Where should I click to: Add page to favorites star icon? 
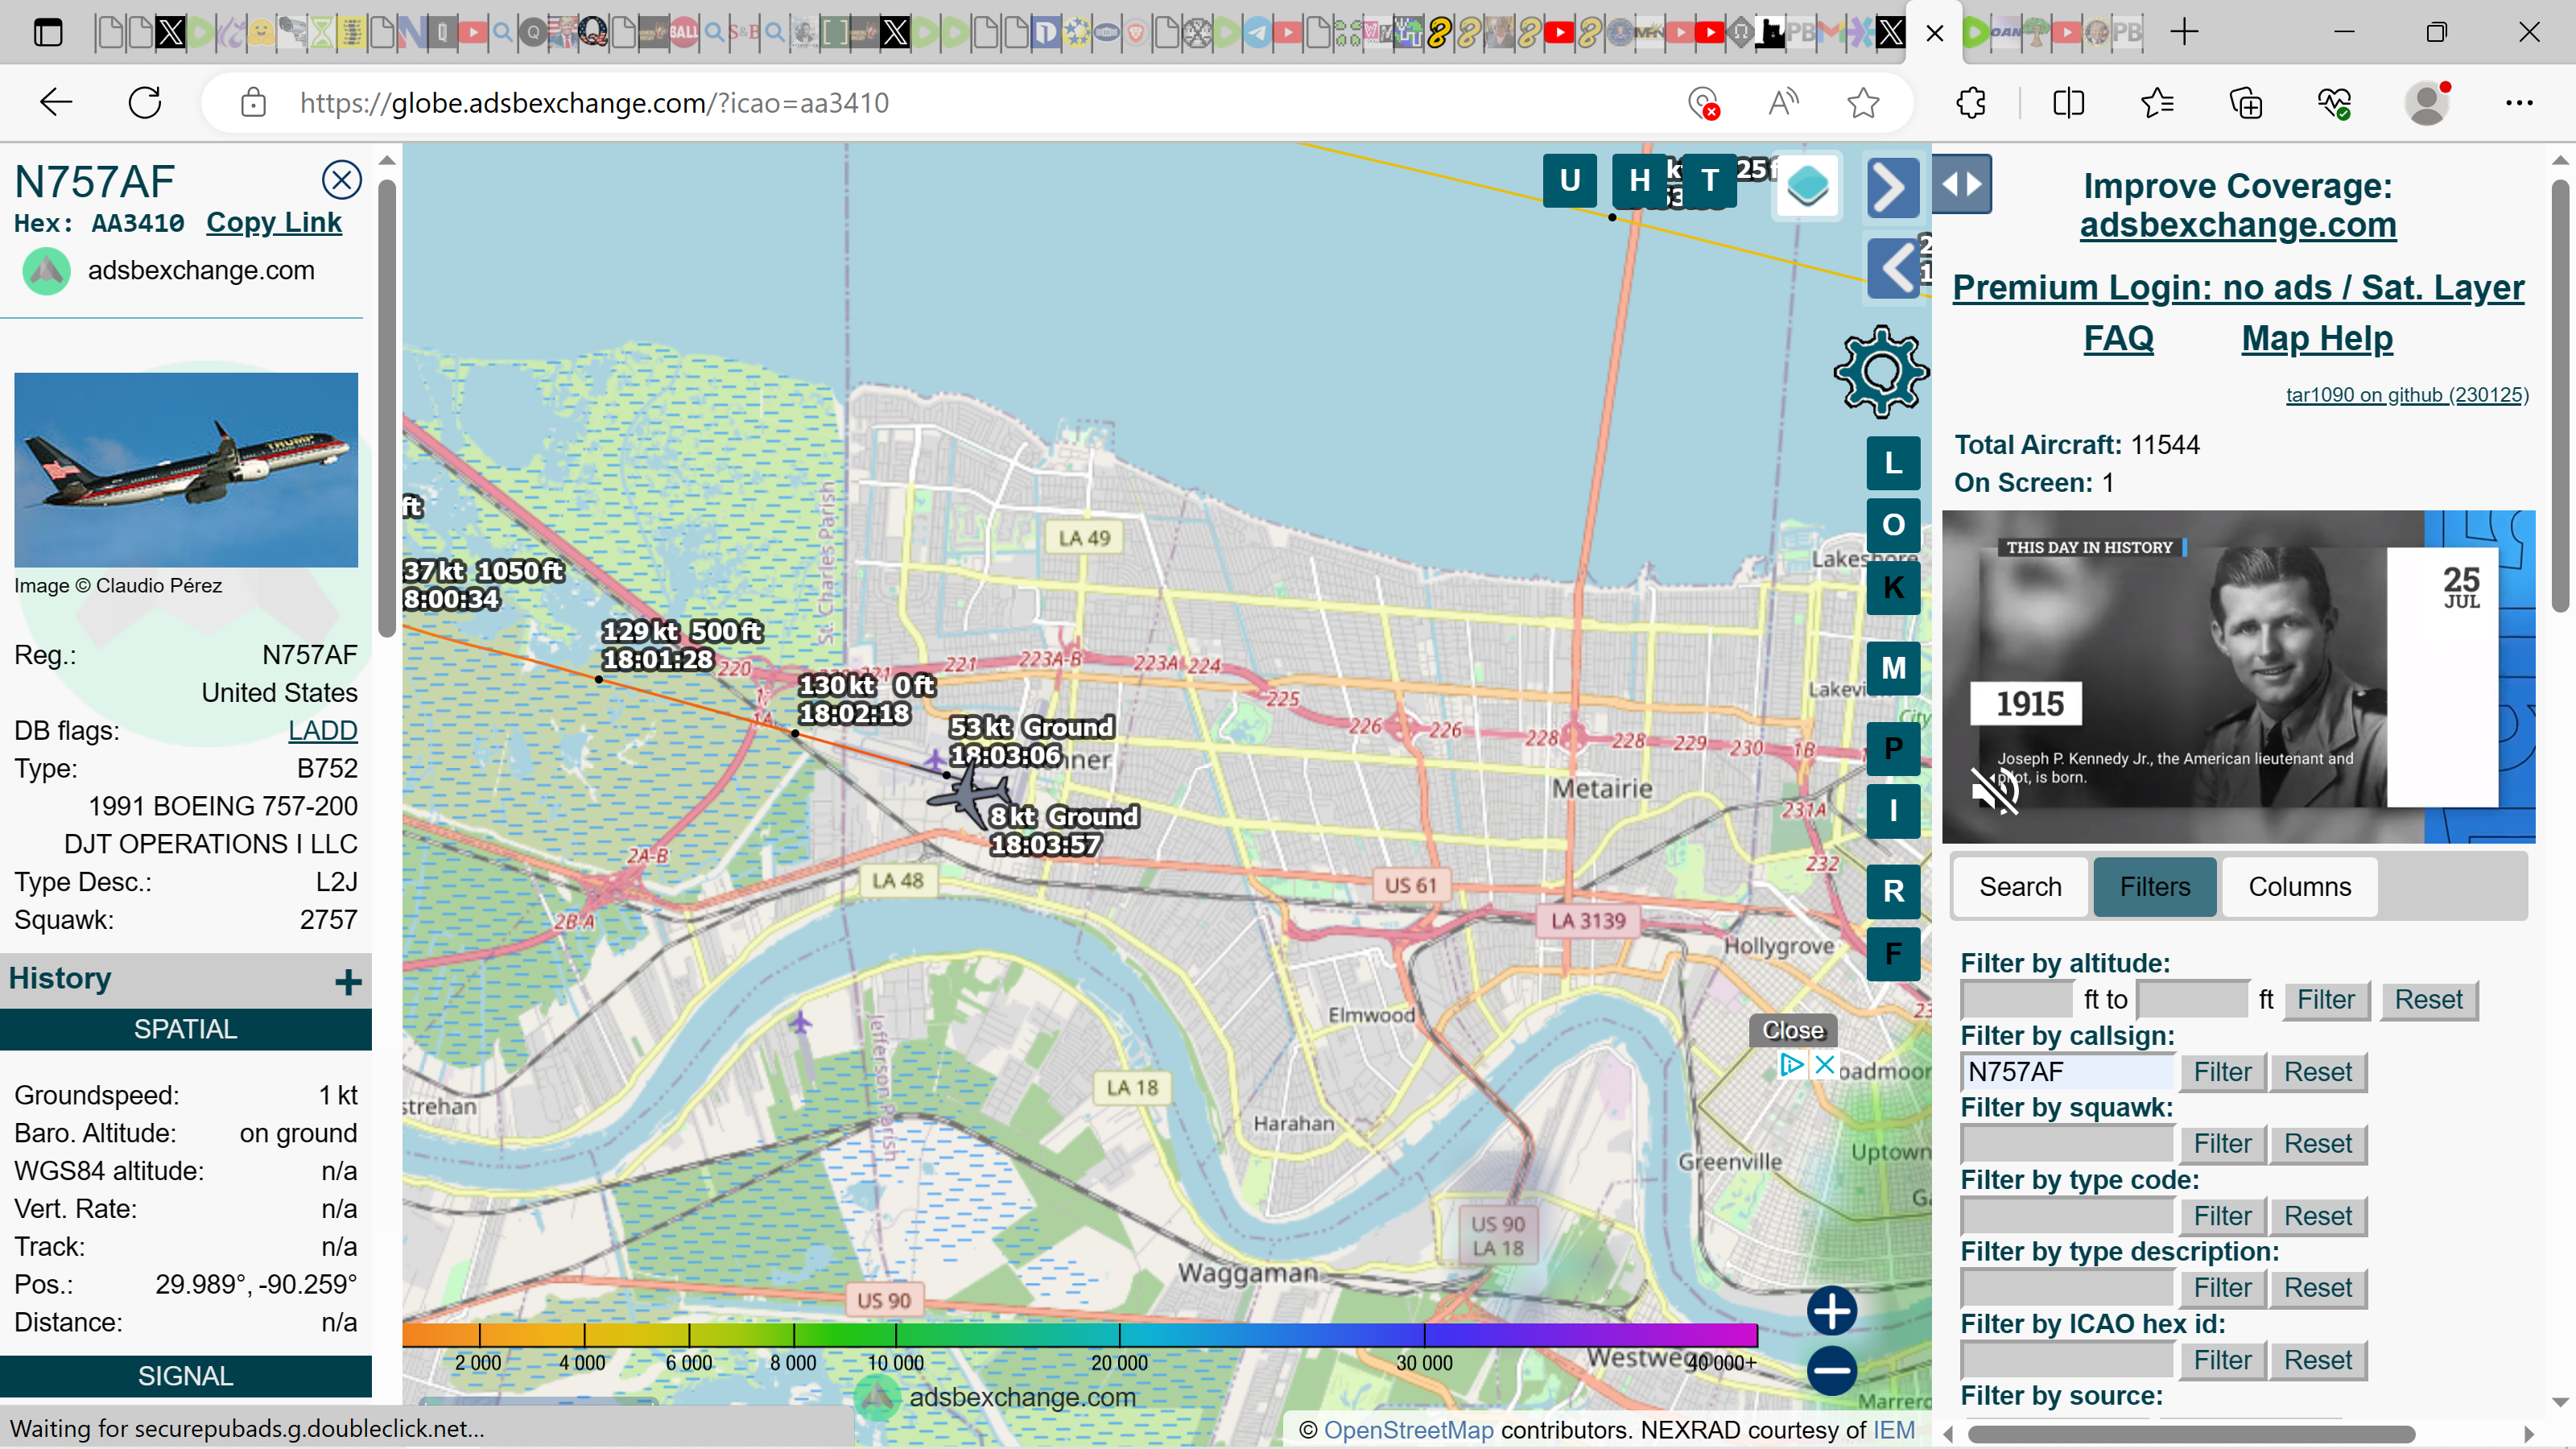click(x=1862, y=102)
